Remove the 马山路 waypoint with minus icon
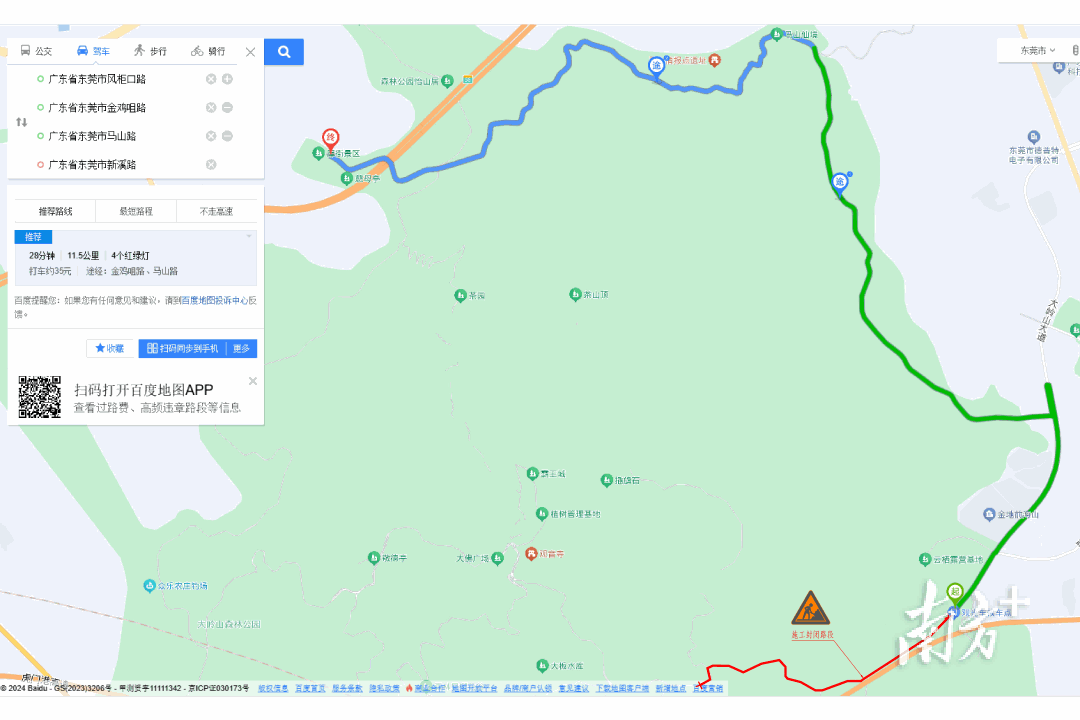This screenshot has height=720, width=1080. coord(227,136)
